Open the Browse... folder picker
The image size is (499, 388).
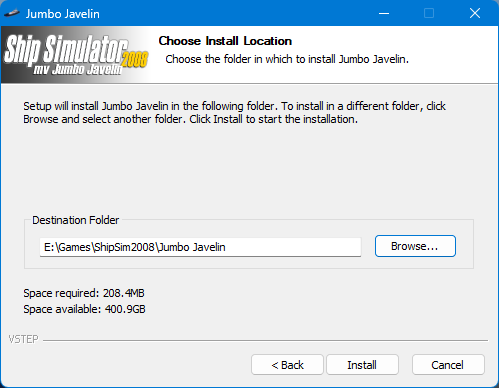[x=415, y=246]
